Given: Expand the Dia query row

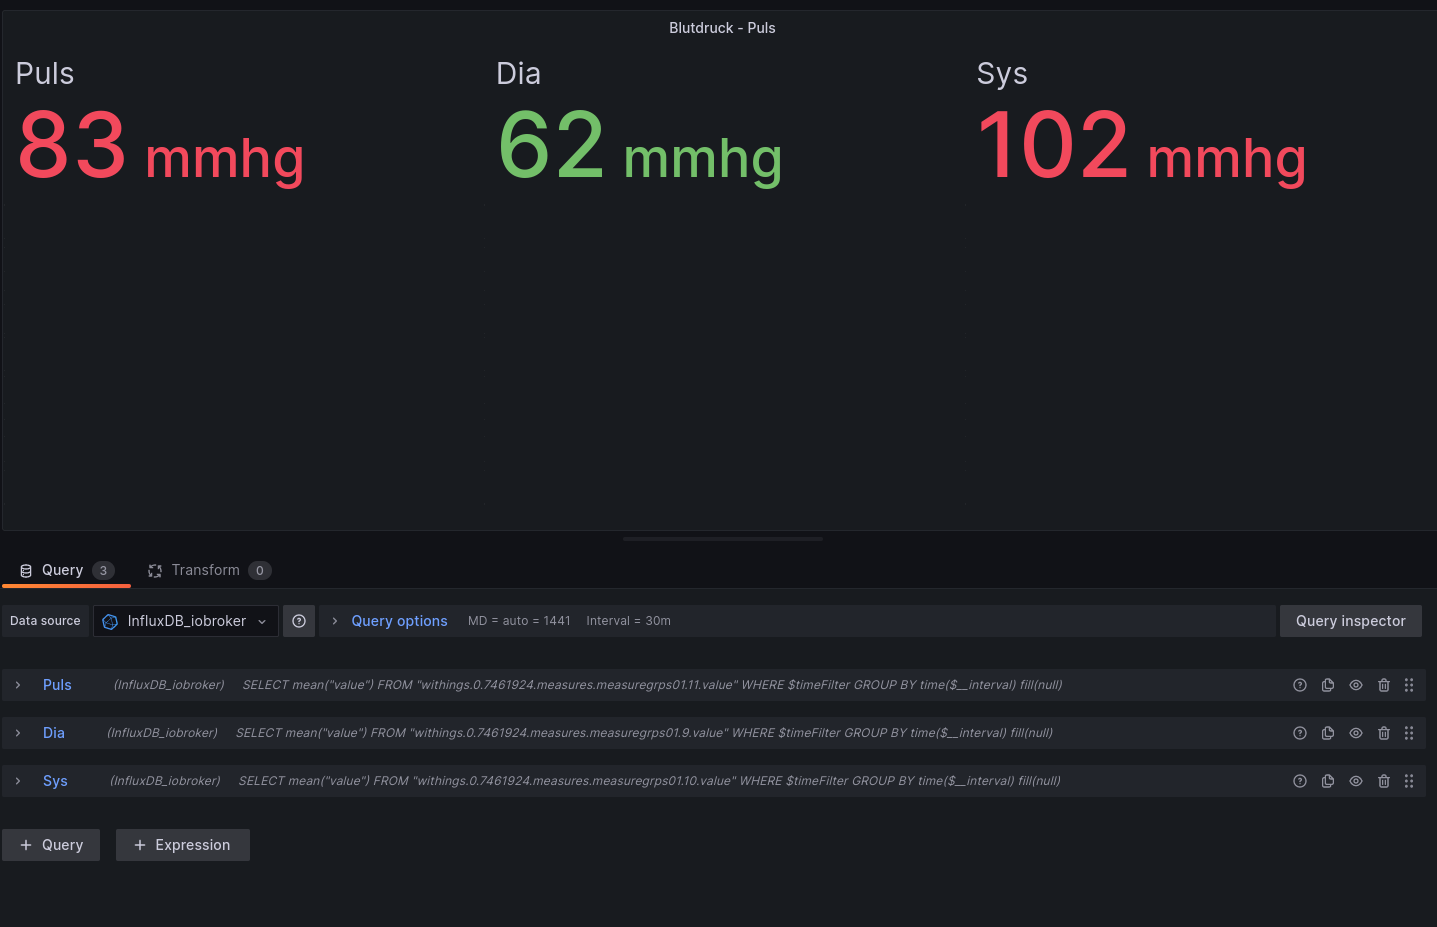Looking at the screenshot, I should point(18,733).
